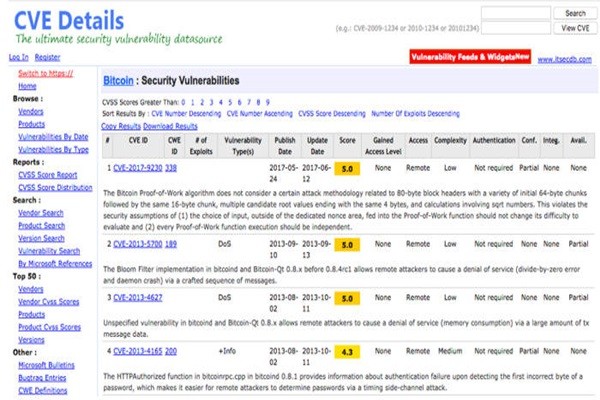Open CVSS Score Distribution
The image size is (600, 400).
pos(55,187)
